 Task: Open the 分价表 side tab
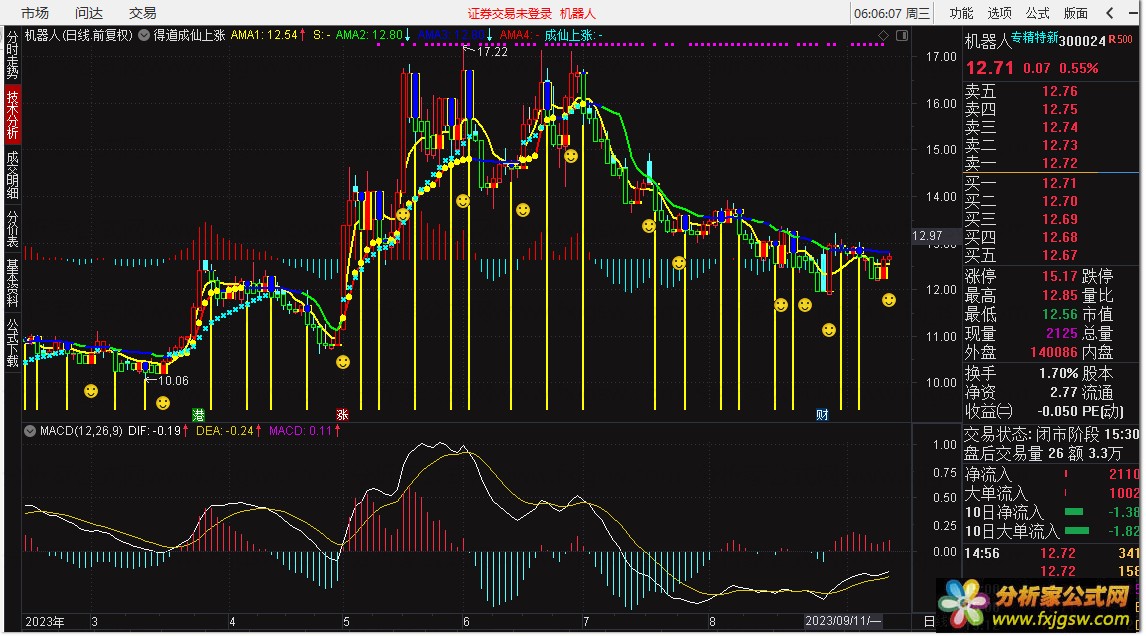[12, 229]
